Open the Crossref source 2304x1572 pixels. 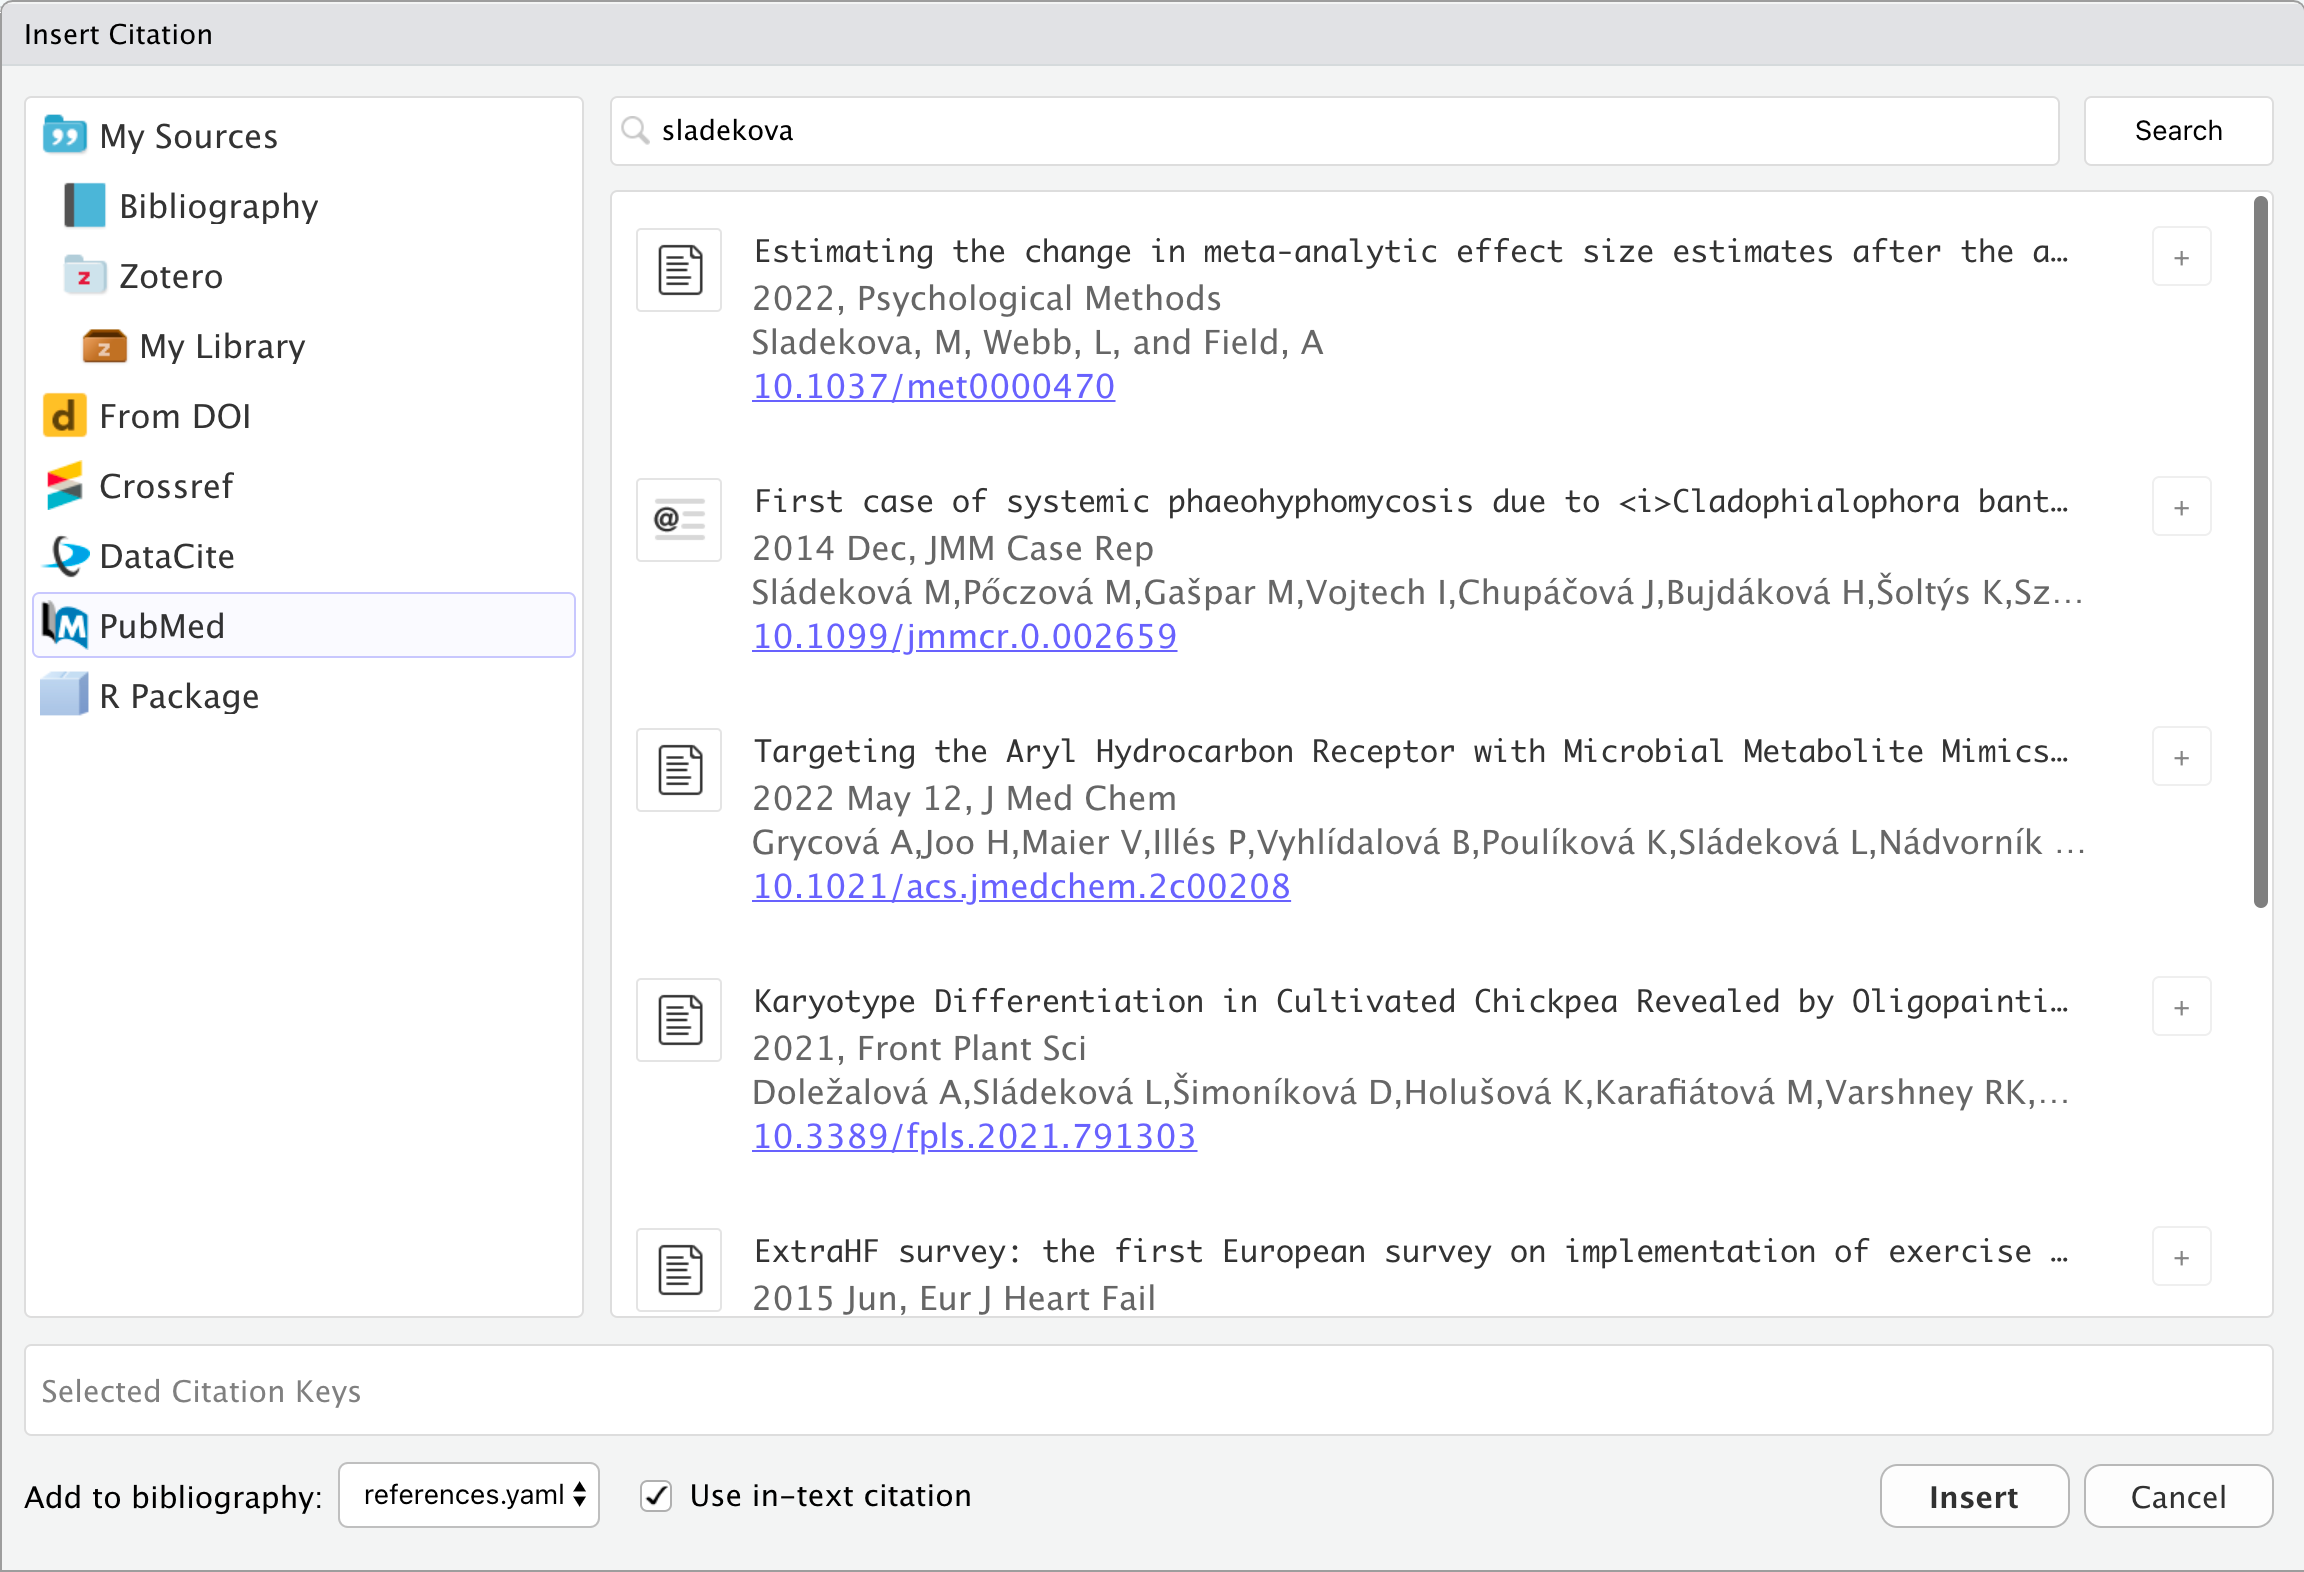coord(166,486)
